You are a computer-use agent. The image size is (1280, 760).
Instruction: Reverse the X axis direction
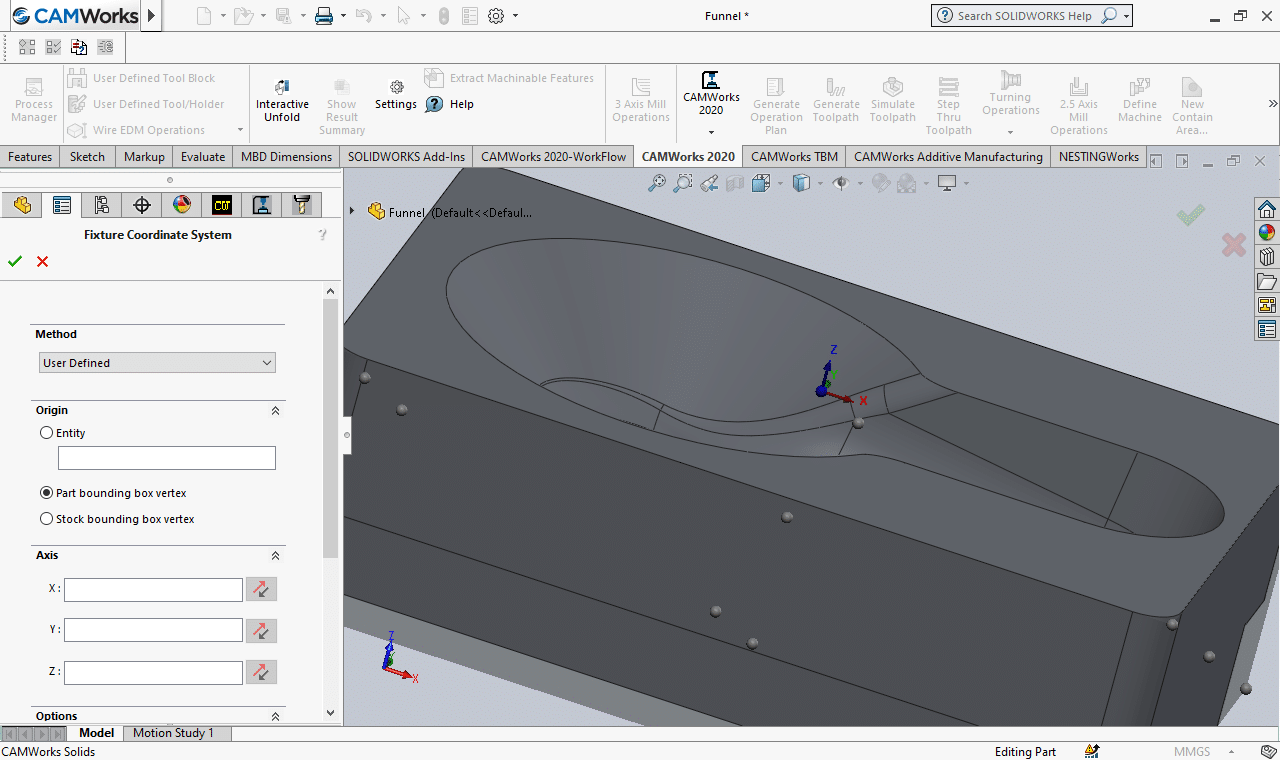coord(261,589)
